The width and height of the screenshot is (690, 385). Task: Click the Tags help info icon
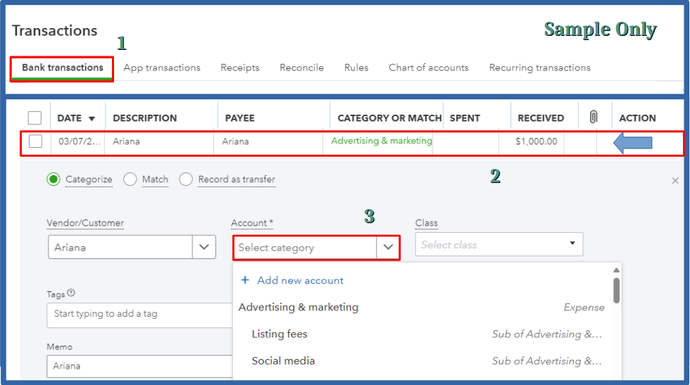tap(71, 293)
